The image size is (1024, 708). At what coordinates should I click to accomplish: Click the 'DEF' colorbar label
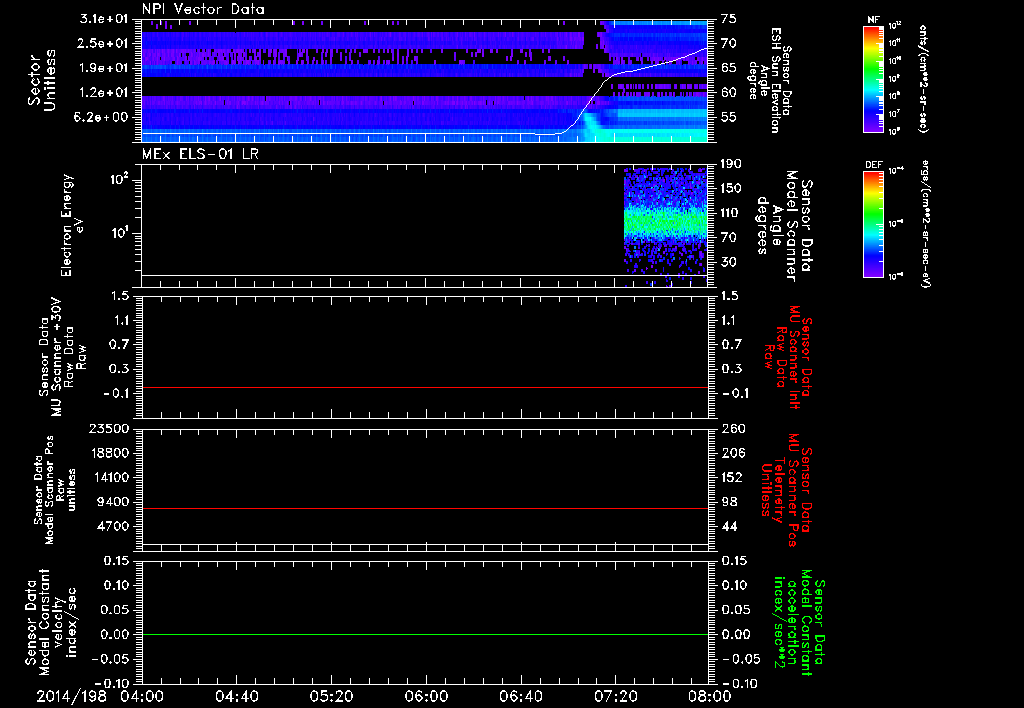click(x=873, y=165)
